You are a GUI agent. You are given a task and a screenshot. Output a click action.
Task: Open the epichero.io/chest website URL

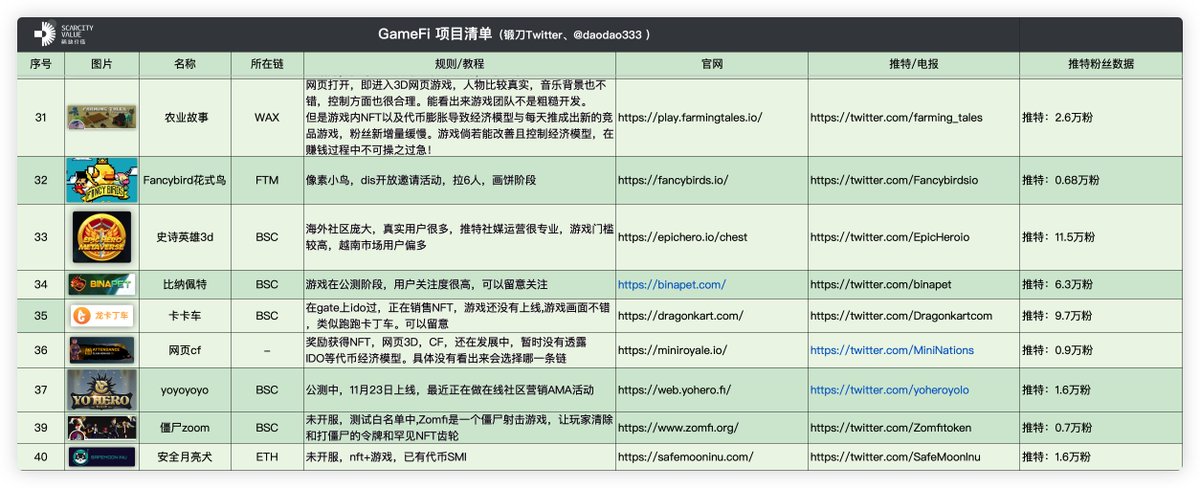click(x=683, y=238)
